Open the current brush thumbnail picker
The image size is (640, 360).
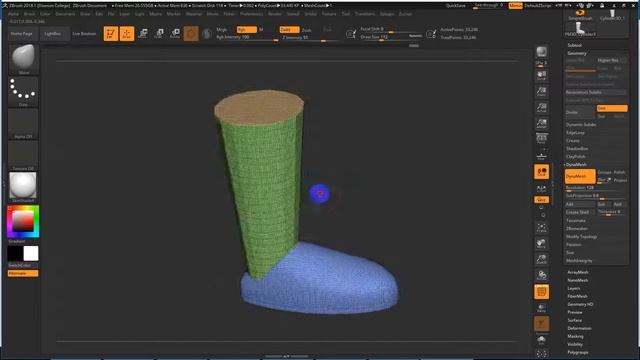23,59
